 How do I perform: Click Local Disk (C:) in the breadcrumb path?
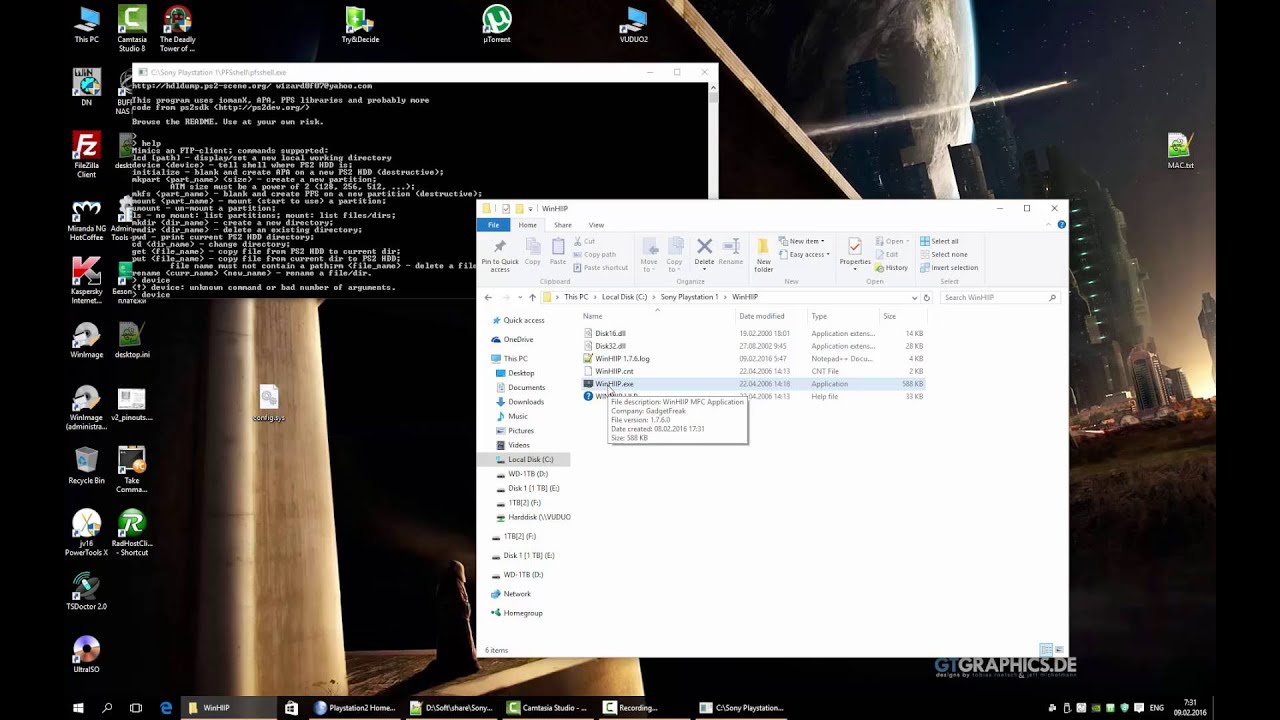624,297
